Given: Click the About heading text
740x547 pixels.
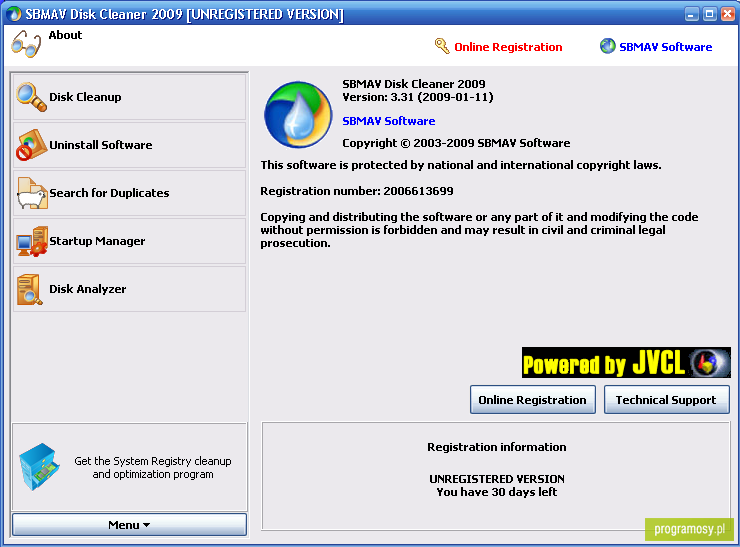Looking at the screenshot, I should [65, 35].
